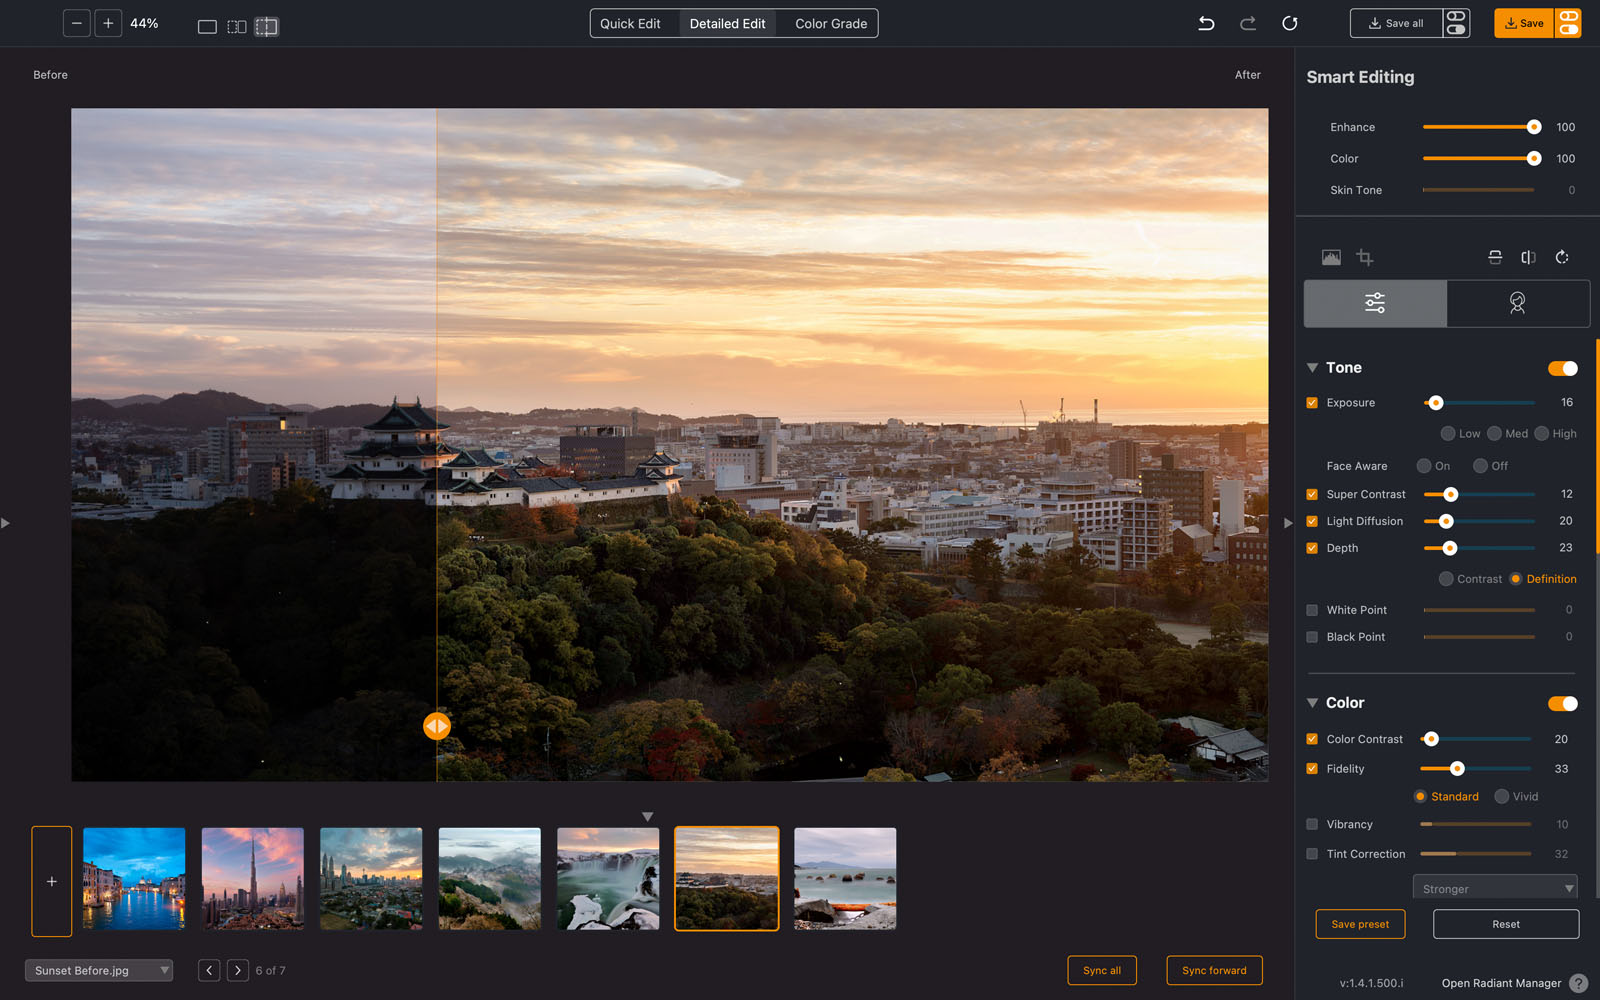Flip the image vertically

pyautogui.click(x=1495, y=257)
